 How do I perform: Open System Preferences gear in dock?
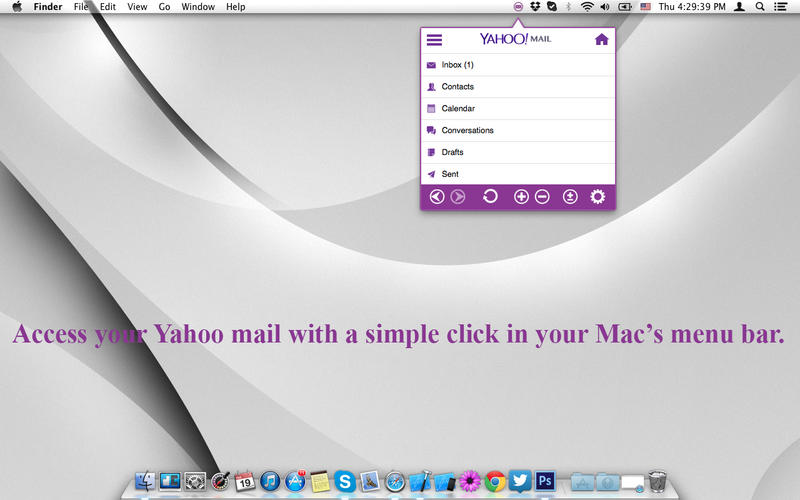click(x=195, y=481)
